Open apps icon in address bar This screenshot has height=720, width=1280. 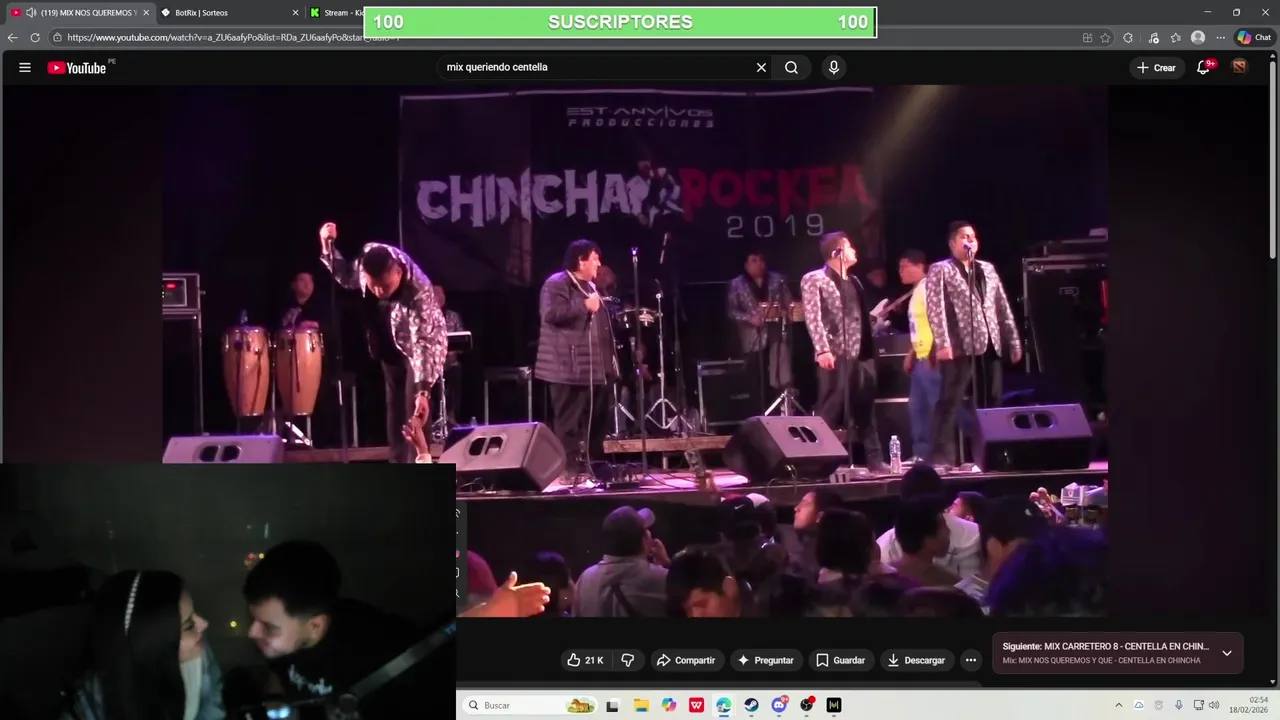coord(1087,38)
